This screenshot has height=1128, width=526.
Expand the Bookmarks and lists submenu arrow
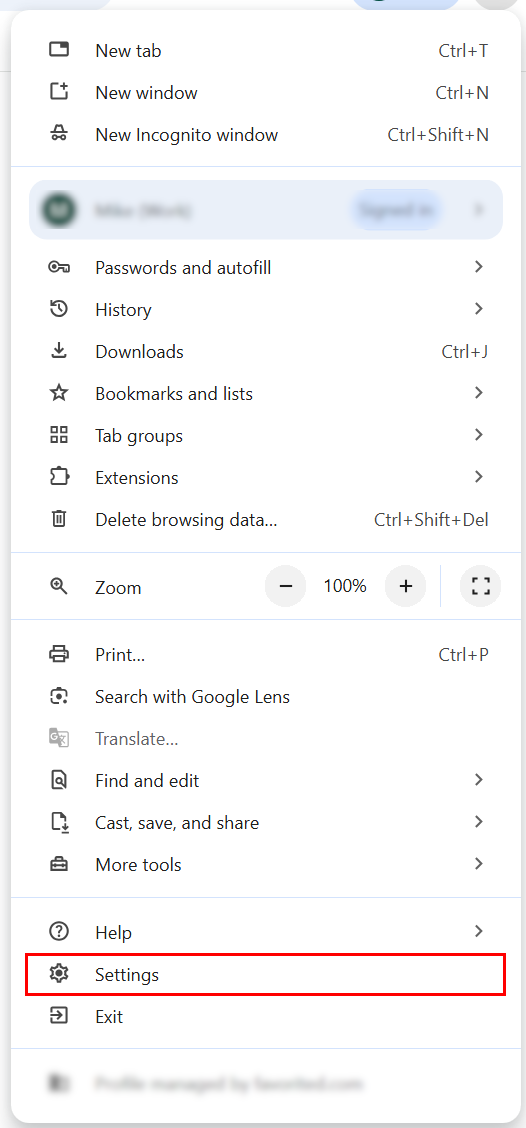pos(479,393)
